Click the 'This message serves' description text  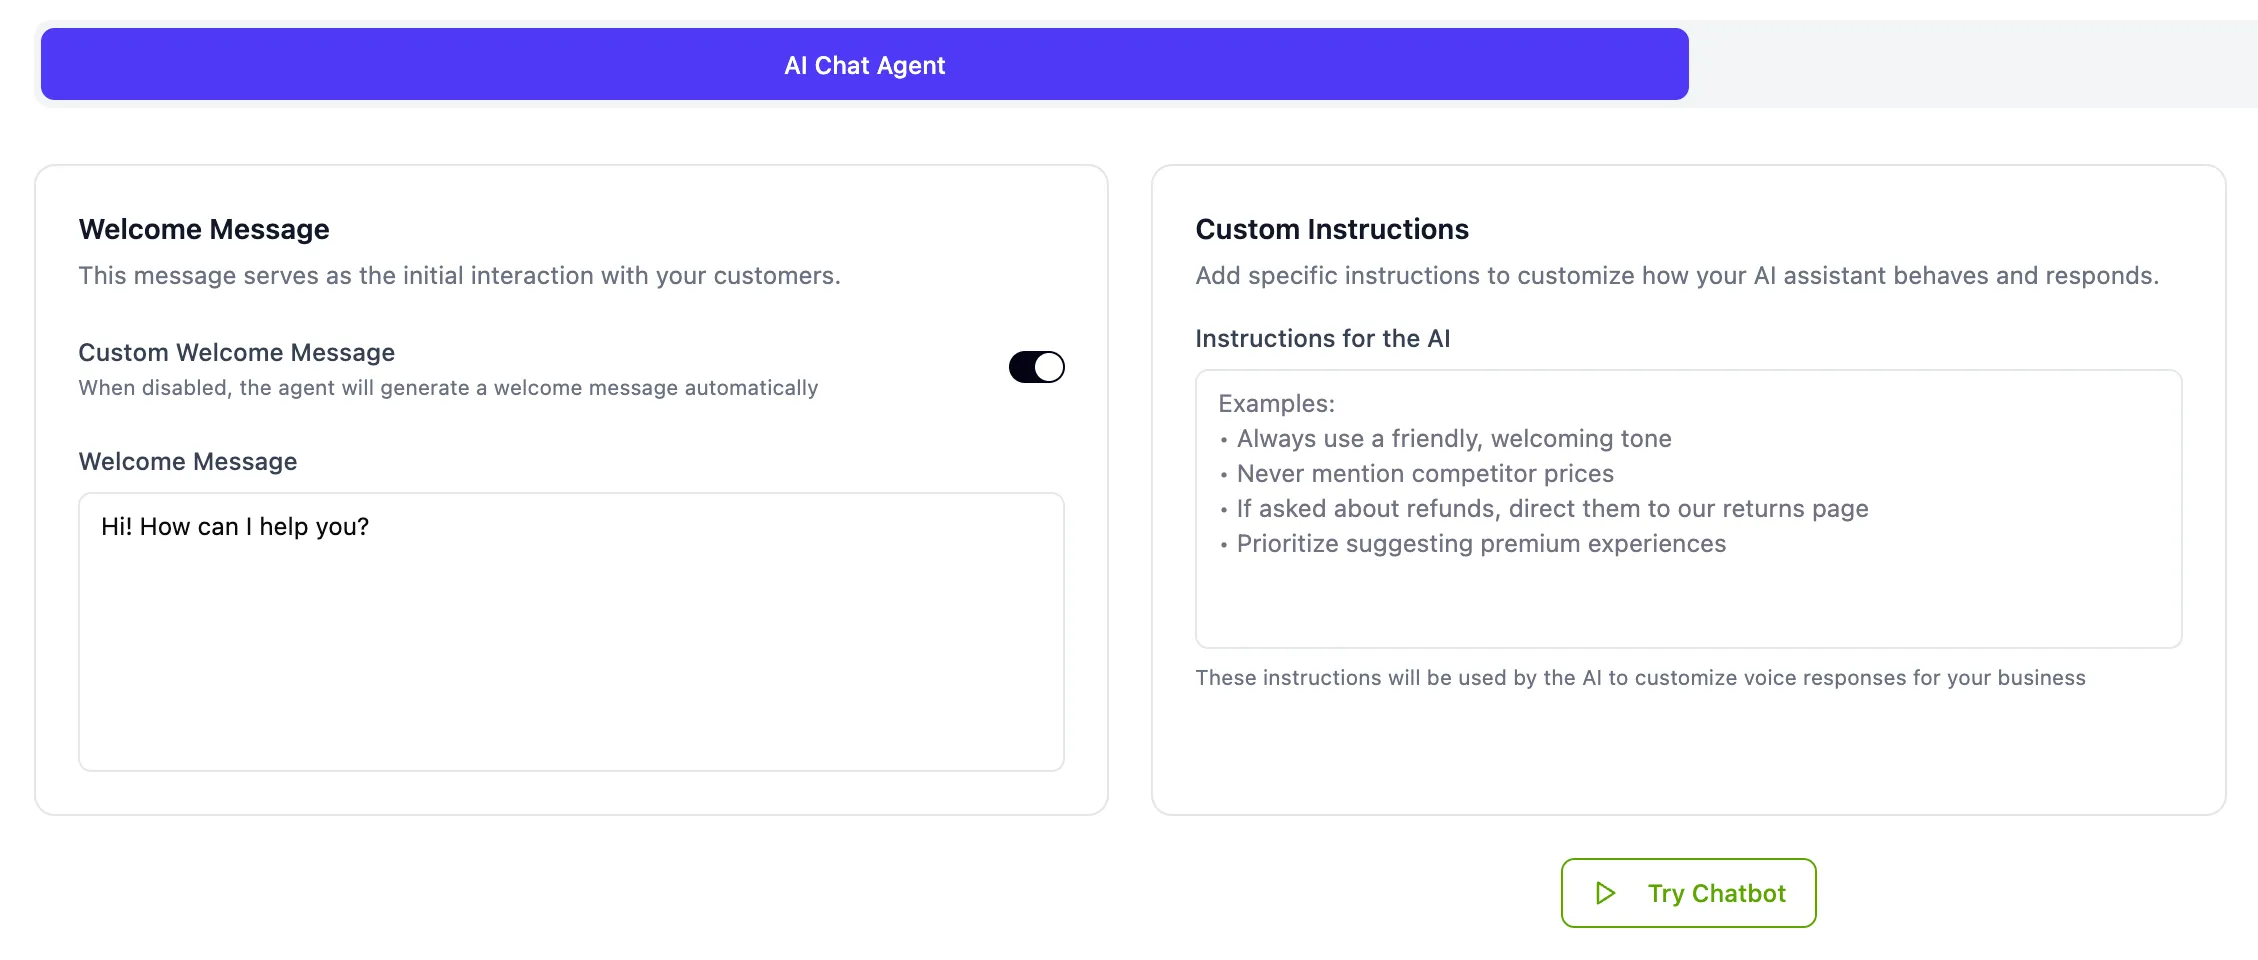coord(459,276)
